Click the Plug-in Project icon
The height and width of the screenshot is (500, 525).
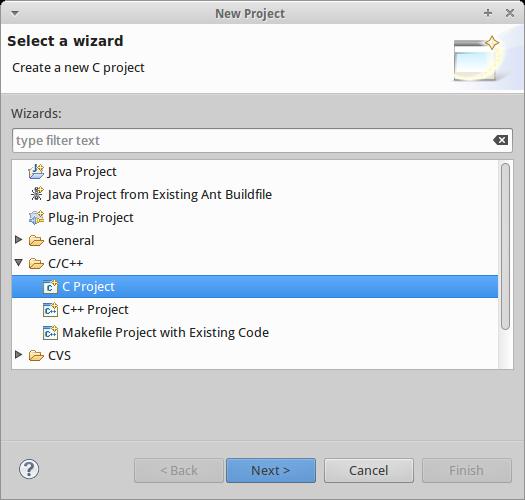(36, 217)
